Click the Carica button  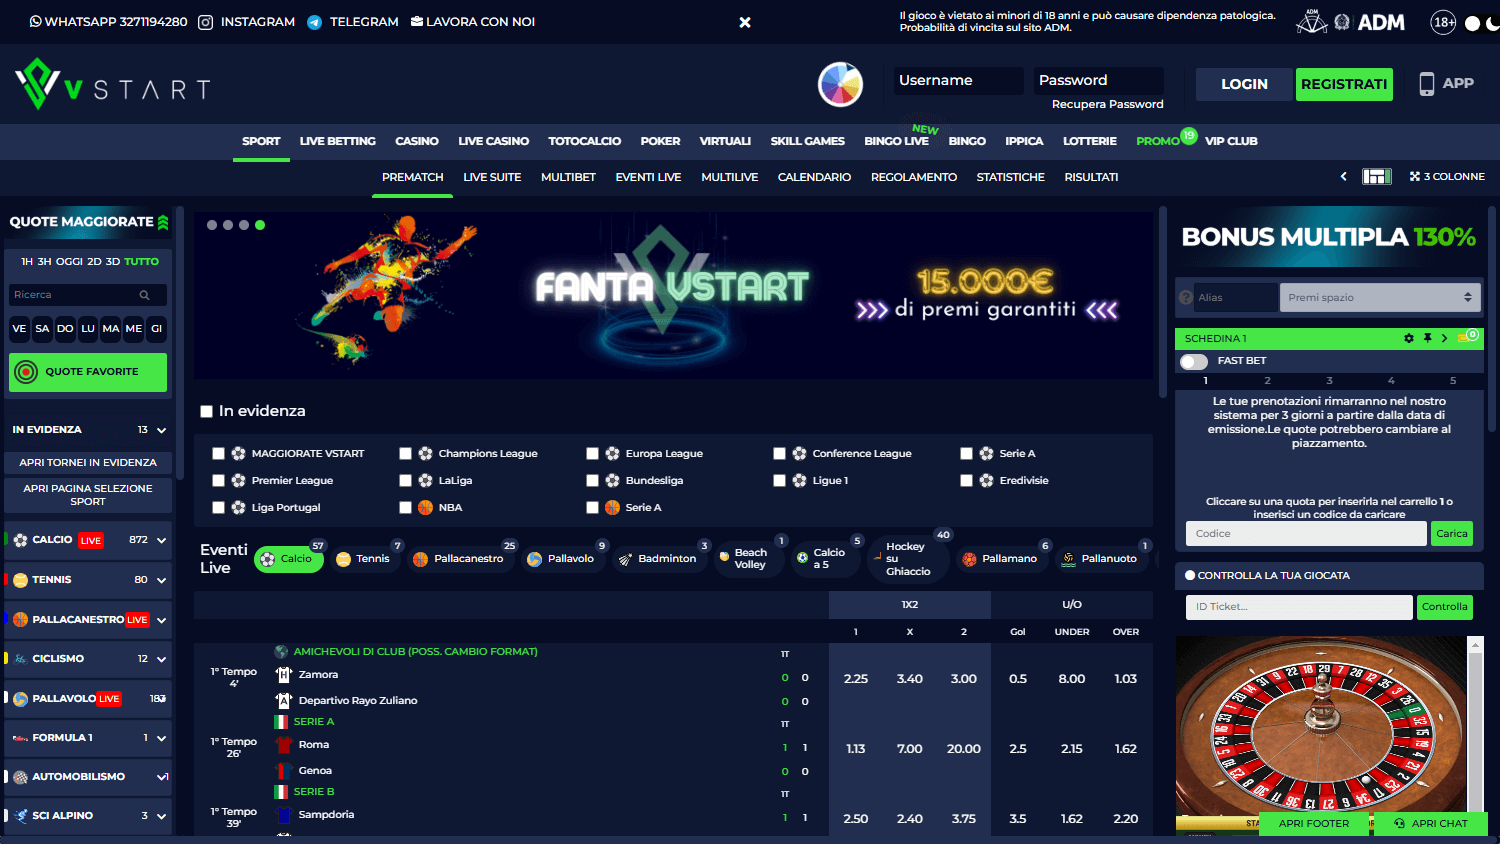[x=1452, y=534]
